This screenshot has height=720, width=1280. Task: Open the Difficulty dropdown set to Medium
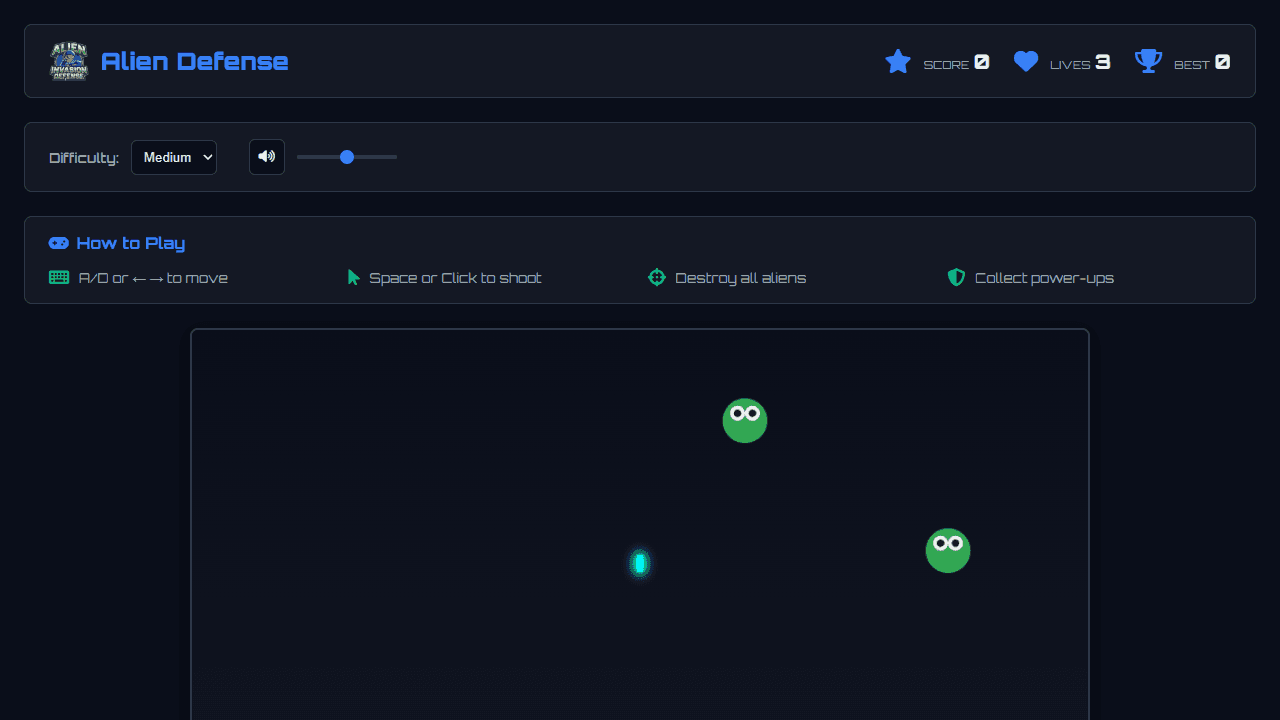174,157
